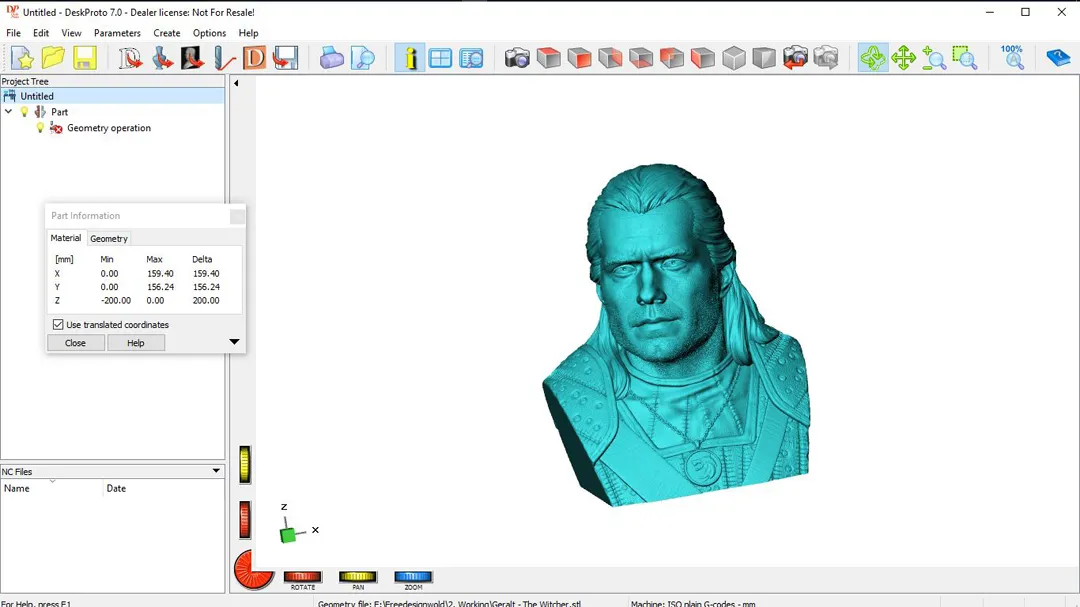The height and width of the screenshot is (607, 1080).
Task: Open help with the blue book icon
Action: pos(1057,58)
